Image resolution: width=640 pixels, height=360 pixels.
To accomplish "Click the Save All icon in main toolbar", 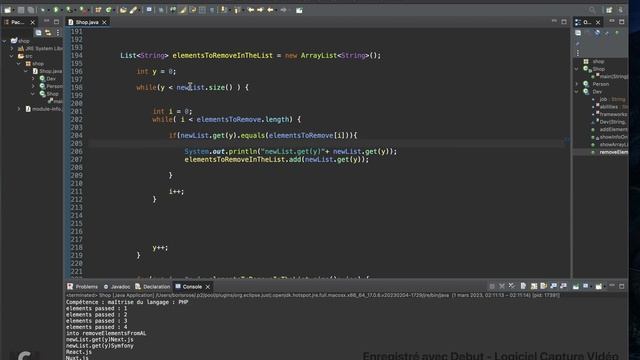I will tap(31, 10).
